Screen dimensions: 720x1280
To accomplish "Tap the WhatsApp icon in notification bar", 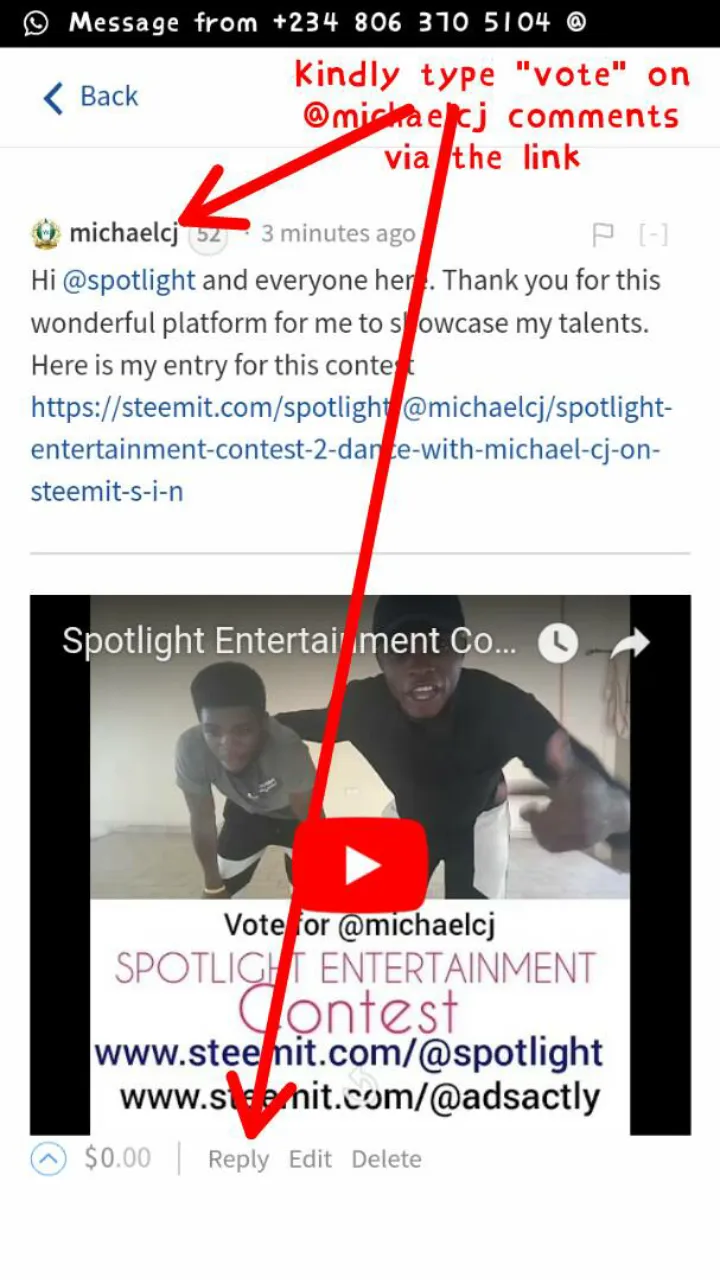I will pos(35,23).
